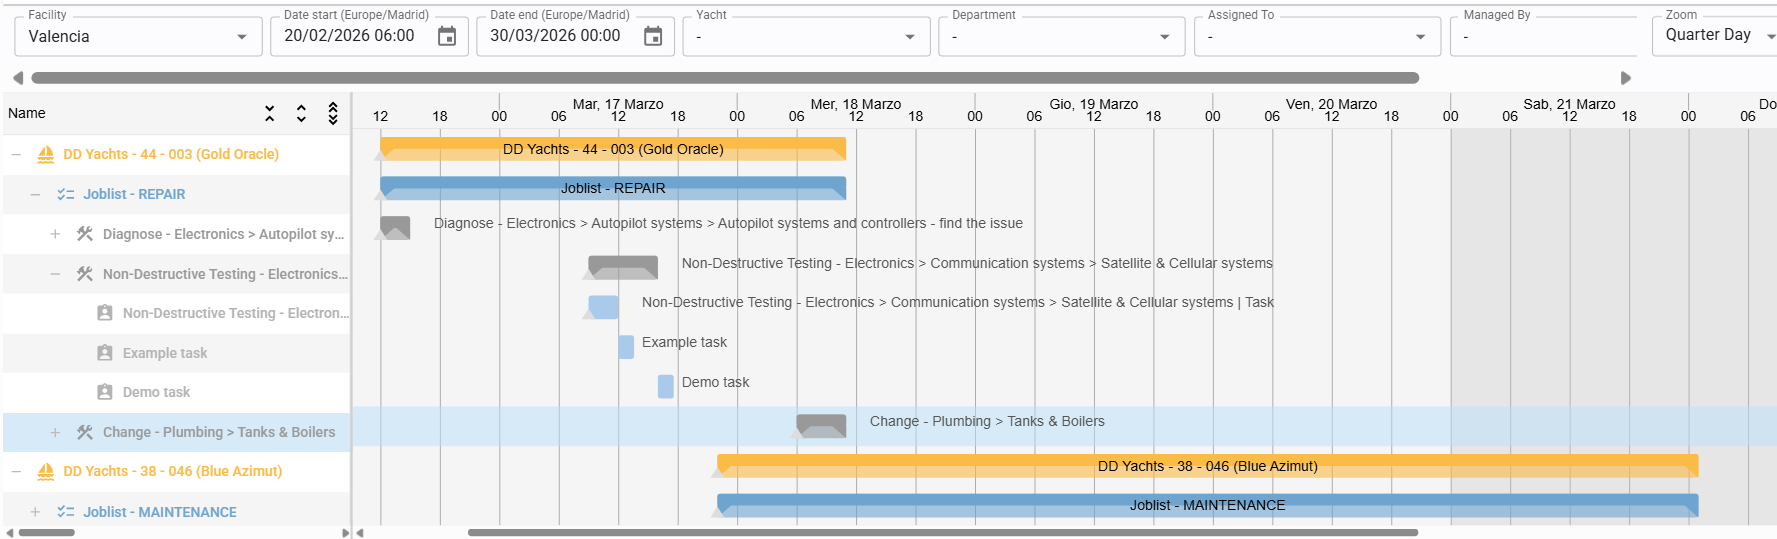This screenshot has height=539, width=1777.
Task: Click the right arrow of top scrollbar
Action: coord(1626,78)
